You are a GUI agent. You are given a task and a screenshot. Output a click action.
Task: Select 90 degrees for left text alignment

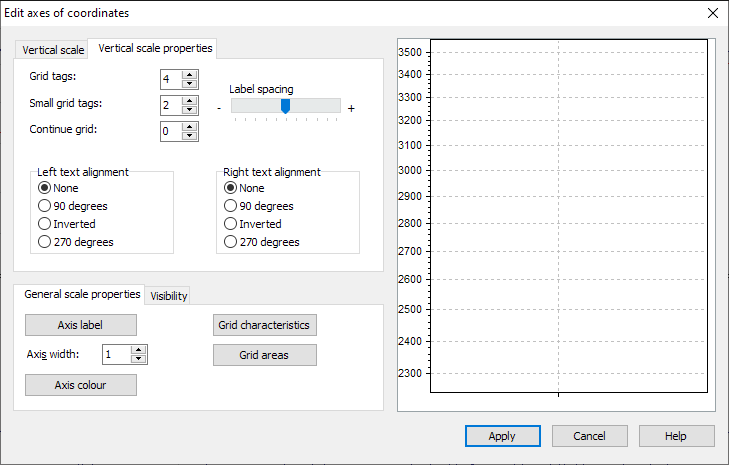point(44,206)
